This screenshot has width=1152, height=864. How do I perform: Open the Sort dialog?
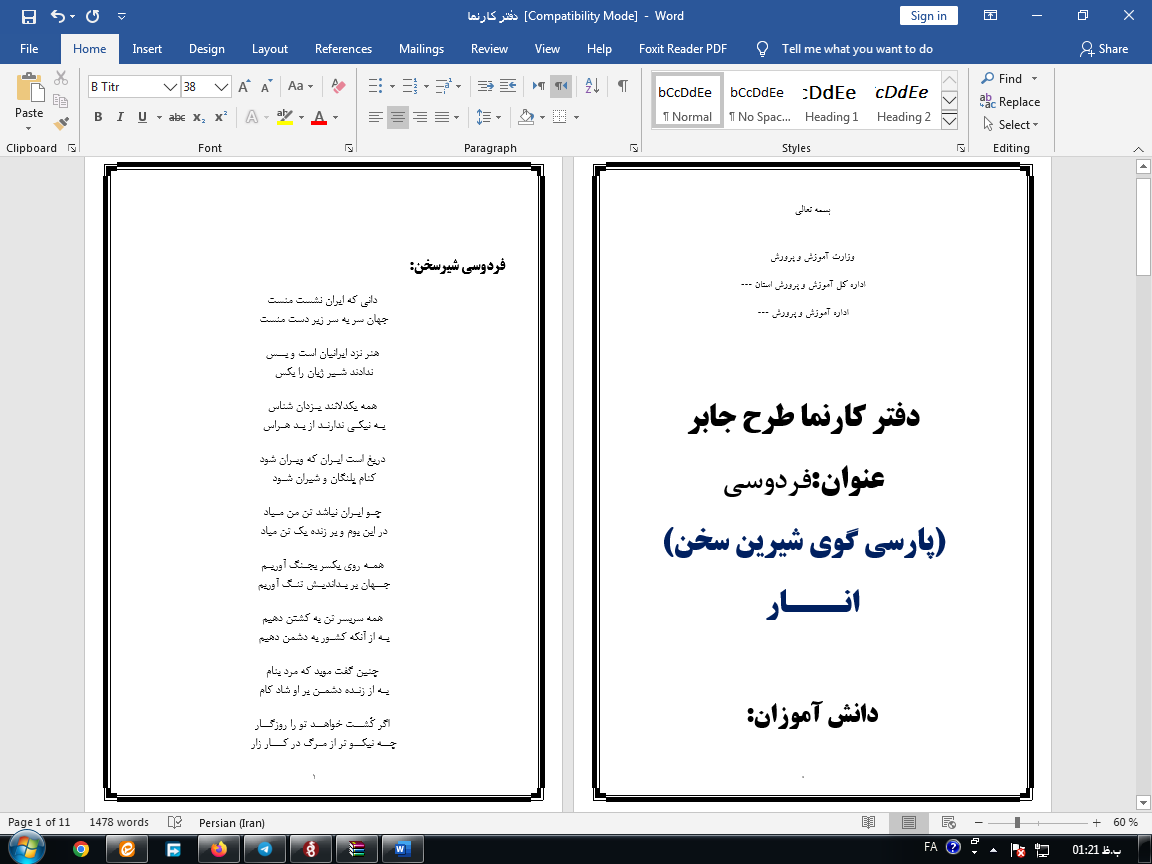[x=591, y=86]
